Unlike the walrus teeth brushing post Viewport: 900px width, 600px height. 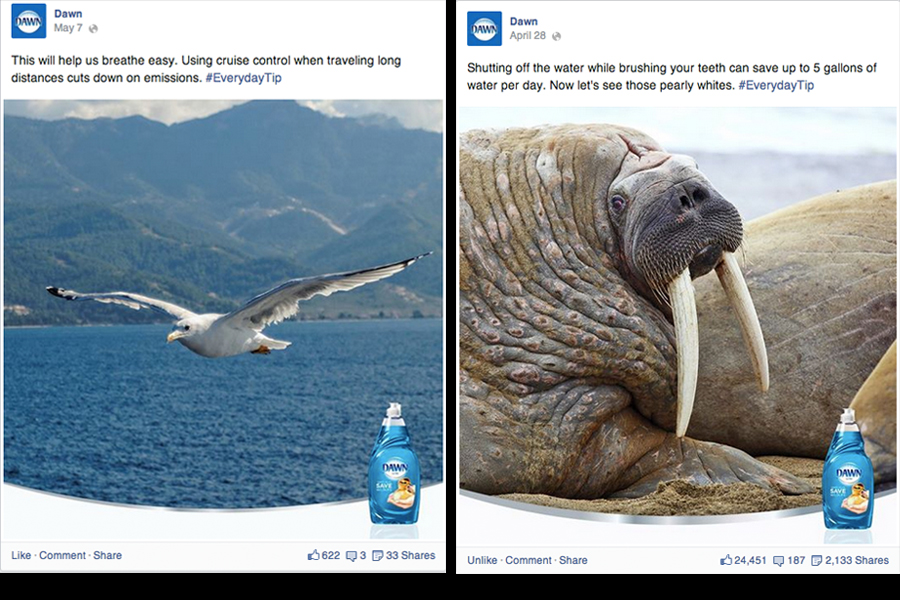(x=482, y=560)
